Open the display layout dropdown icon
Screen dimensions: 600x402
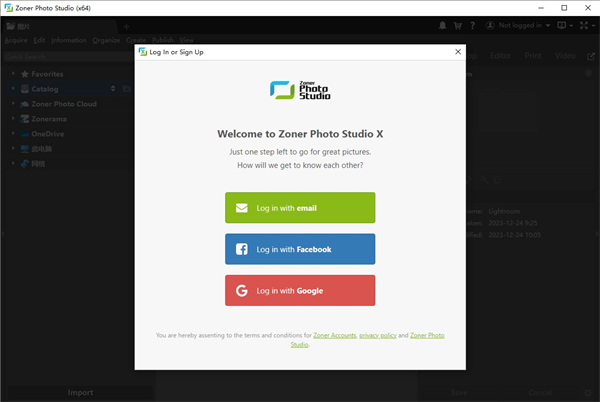(565, 25)
